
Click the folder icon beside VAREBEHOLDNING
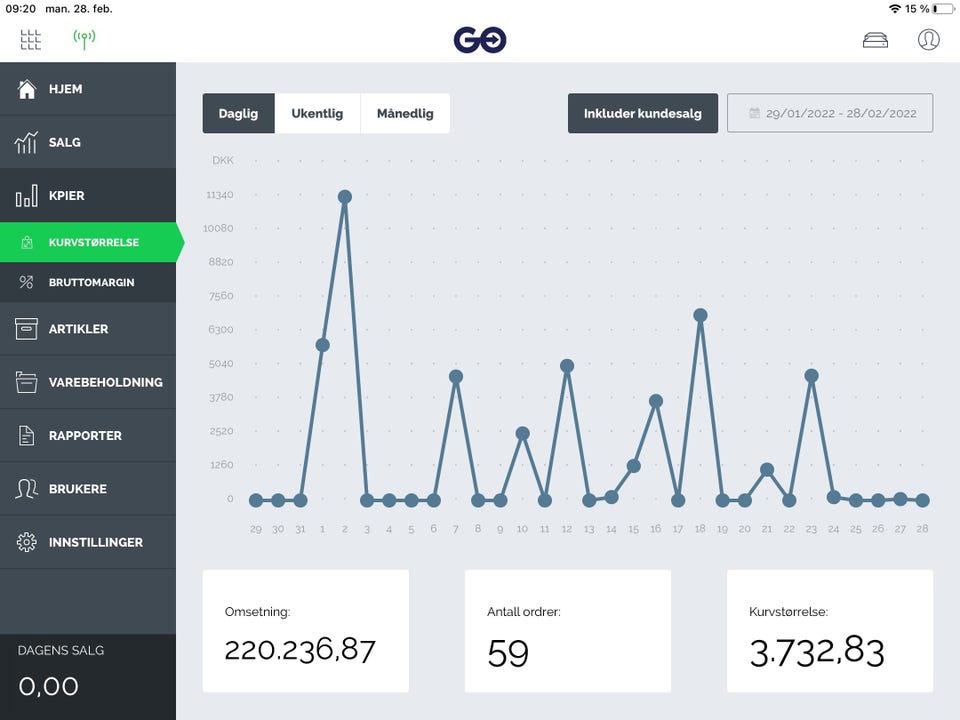26,382
